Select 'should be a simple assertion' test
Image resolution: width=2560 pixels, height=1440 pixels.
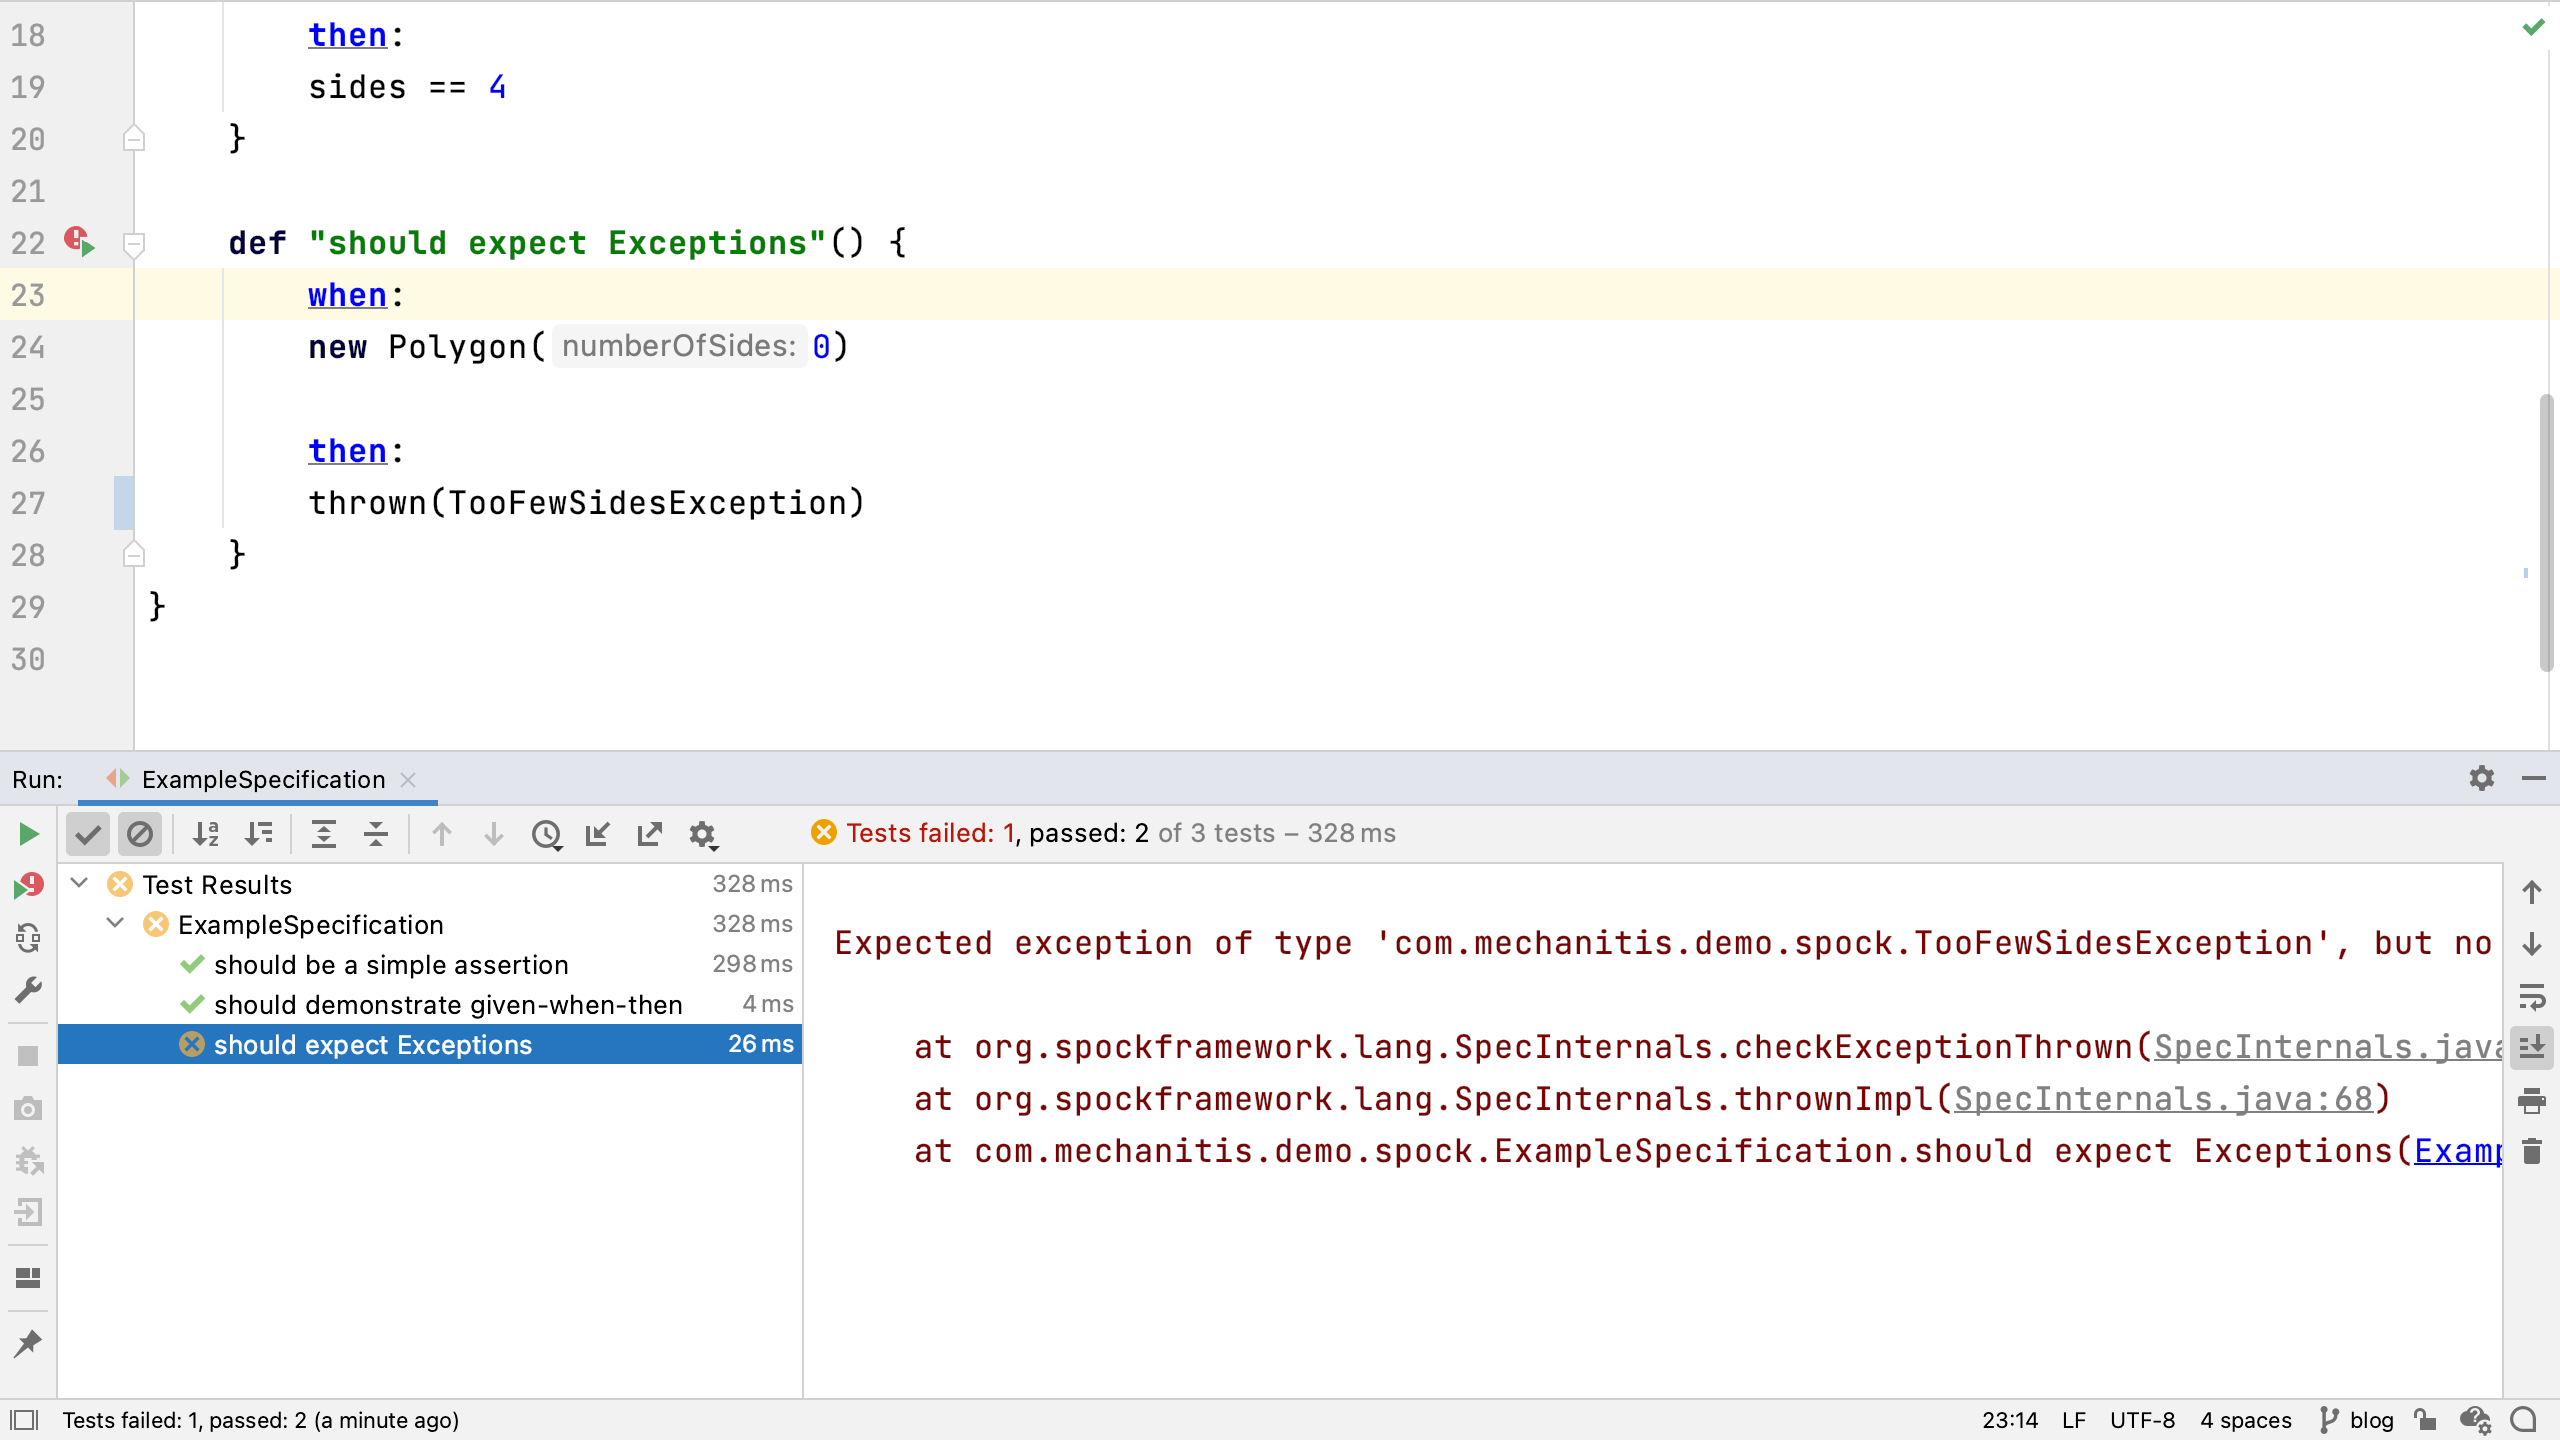(391, 965)
